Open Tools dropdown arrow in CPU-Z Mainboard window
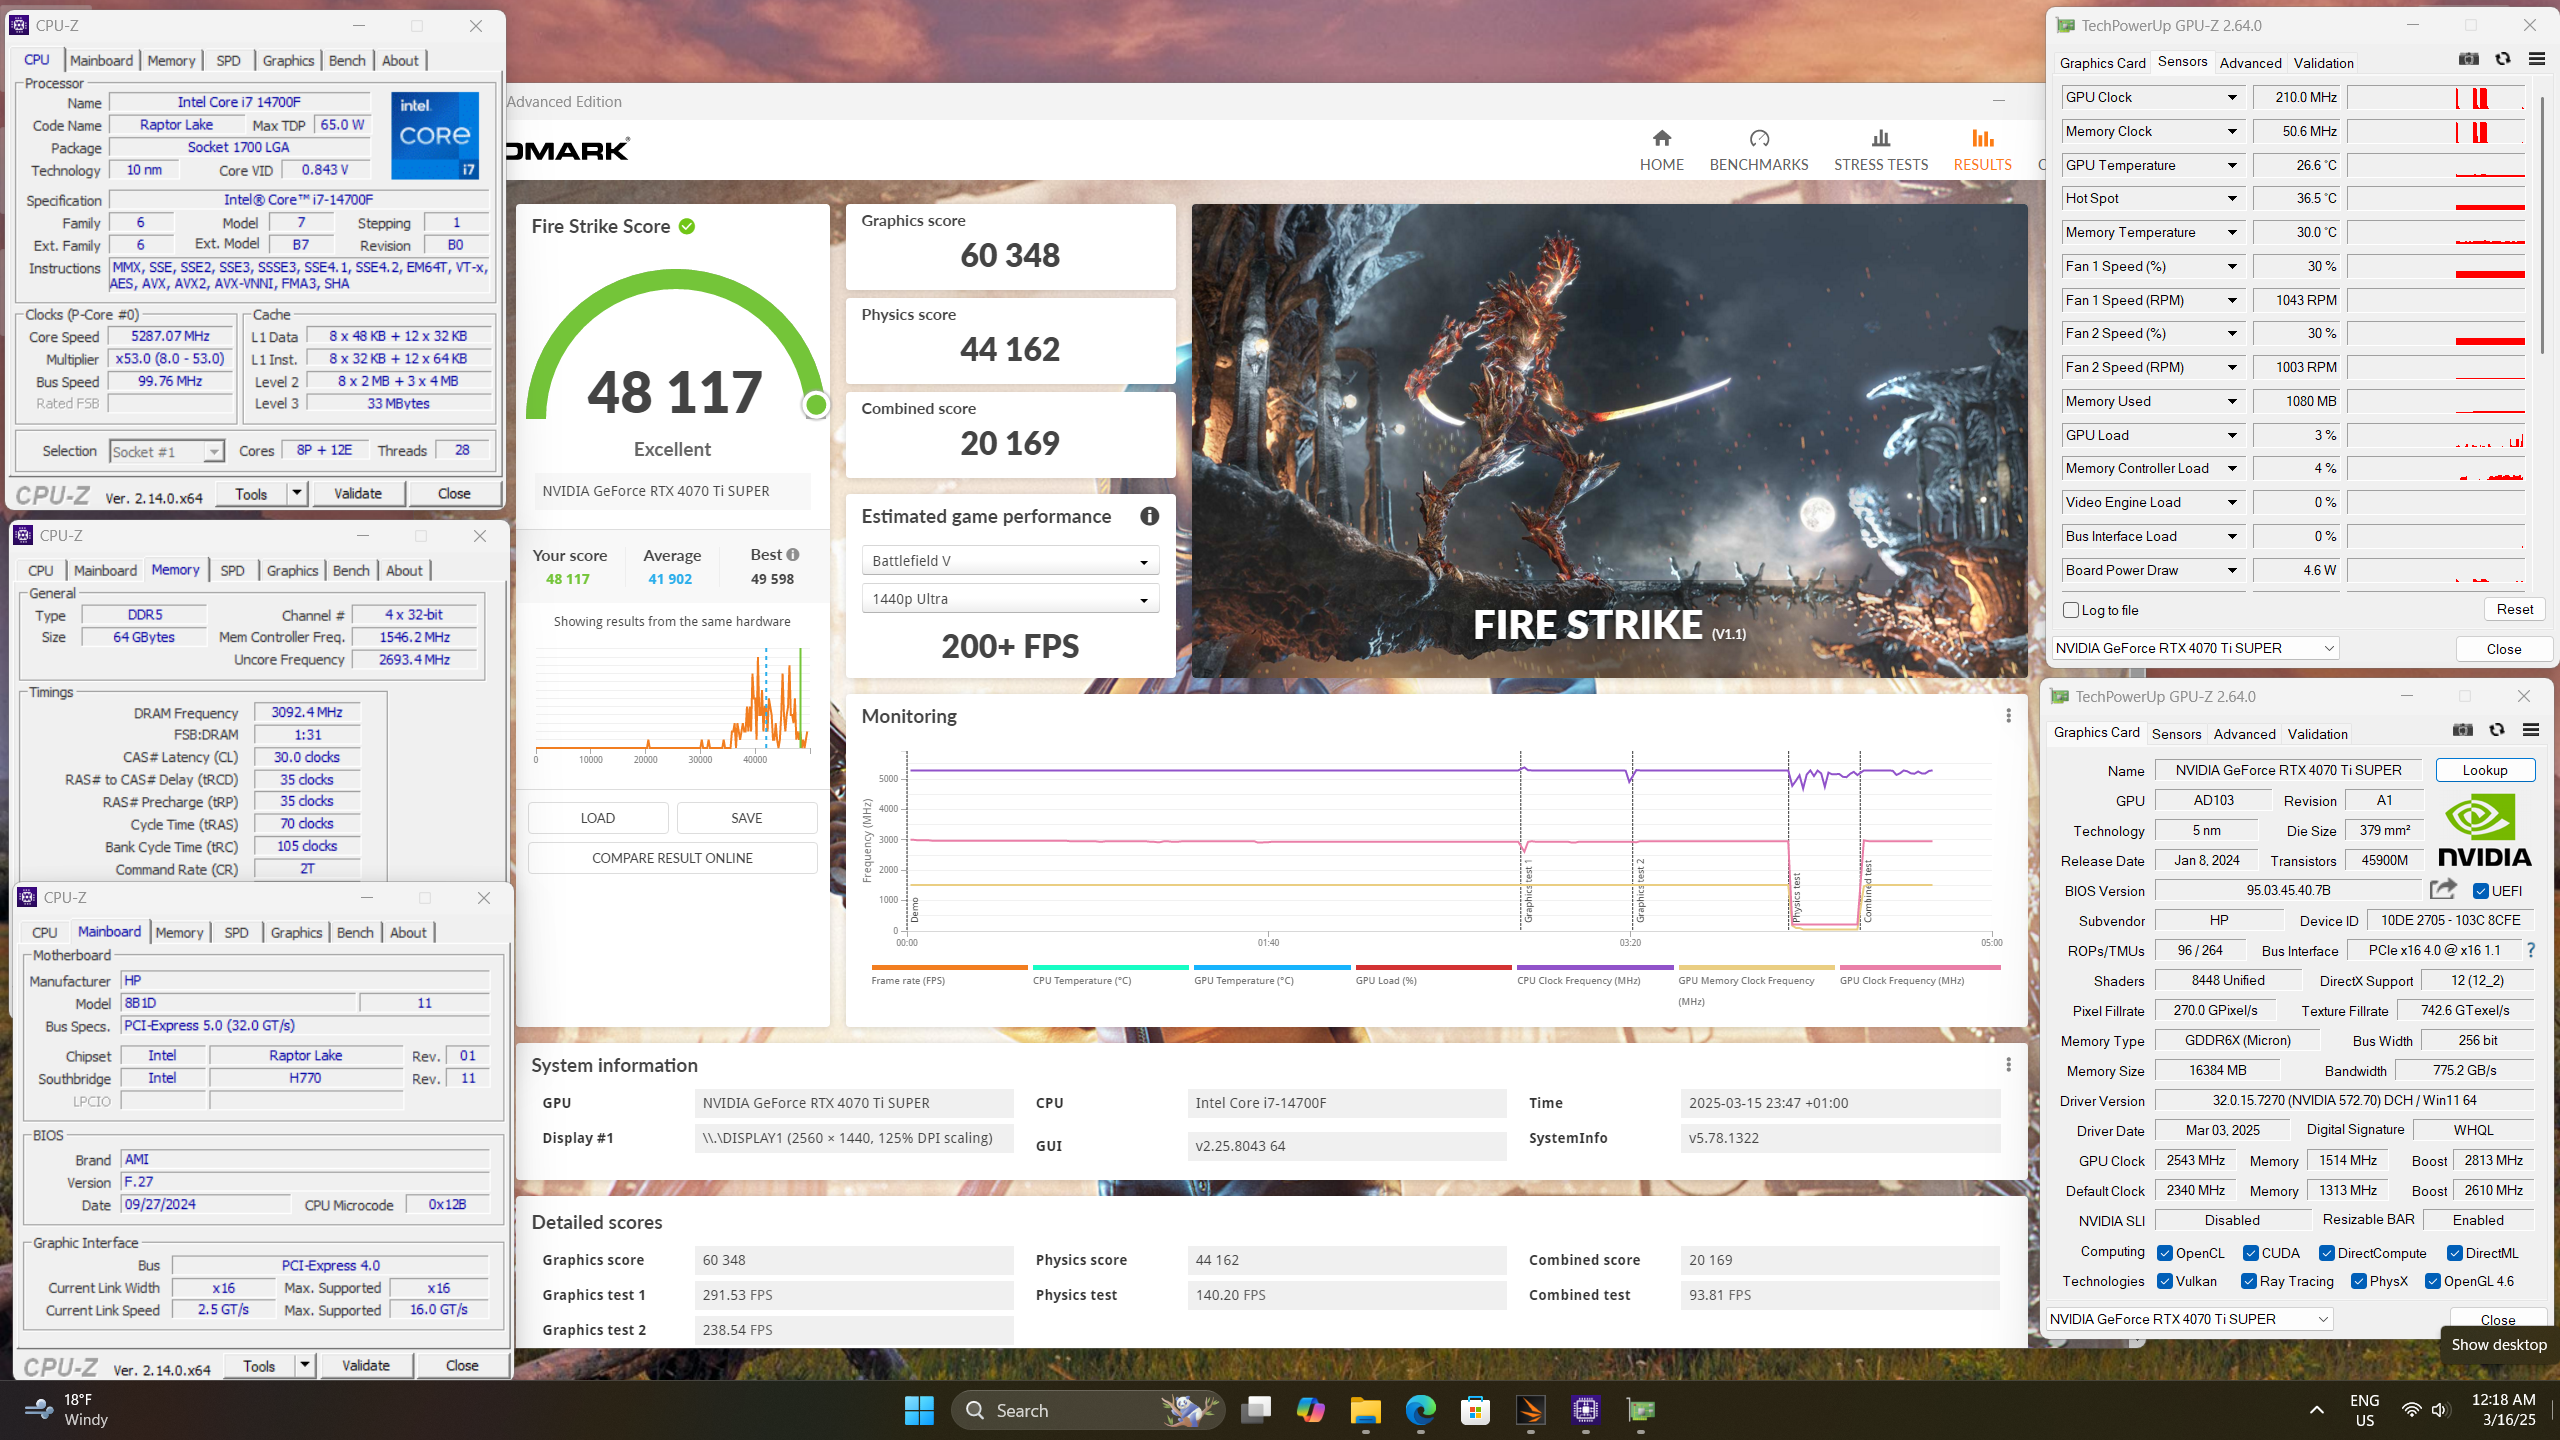The image size is (2560, 1440). pyautogui.click(x=304, y=1365)
